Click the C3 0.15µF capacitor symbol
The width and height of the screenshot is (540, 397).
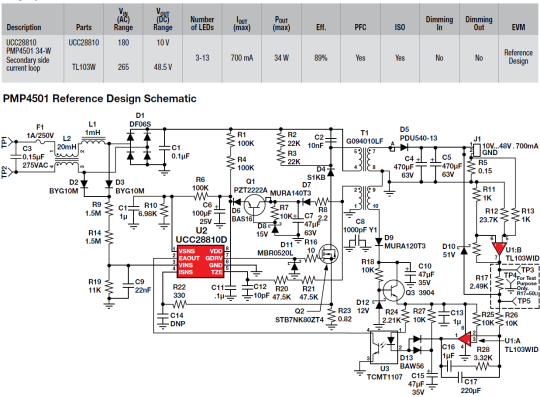(15, 157)
